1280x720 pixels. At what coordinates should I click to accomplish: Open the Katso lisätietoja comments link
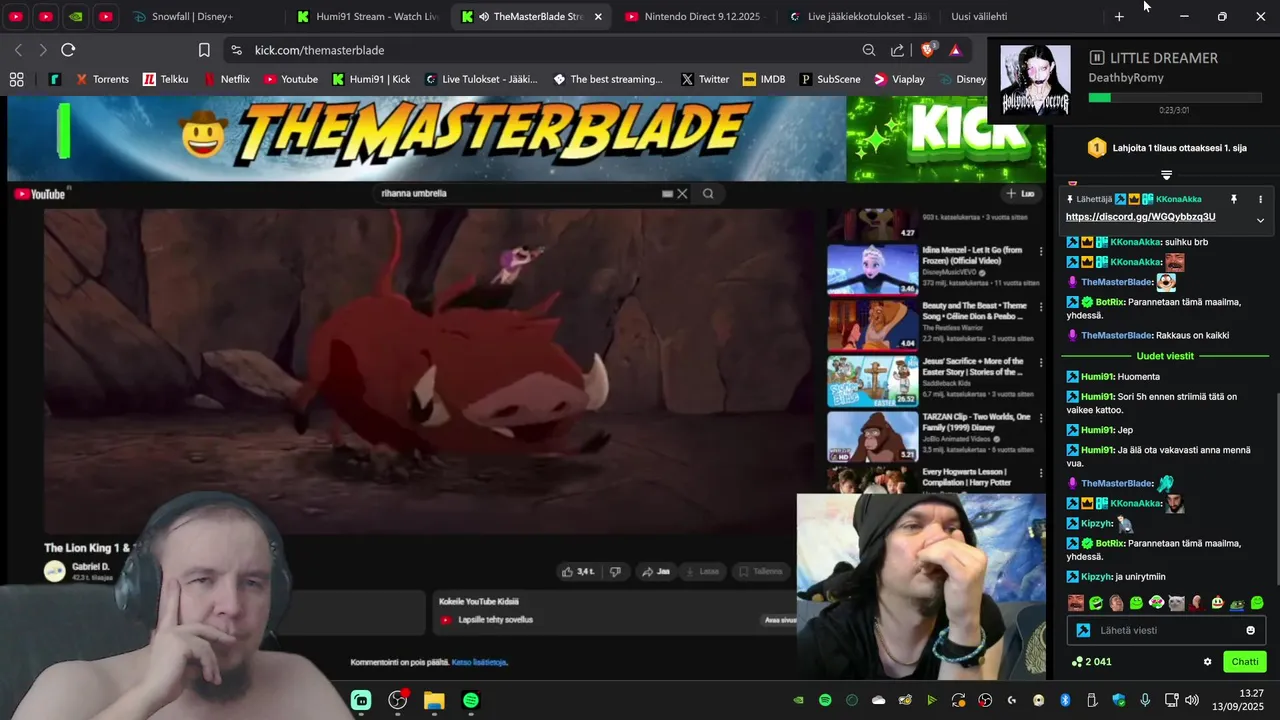coord(479,662)
